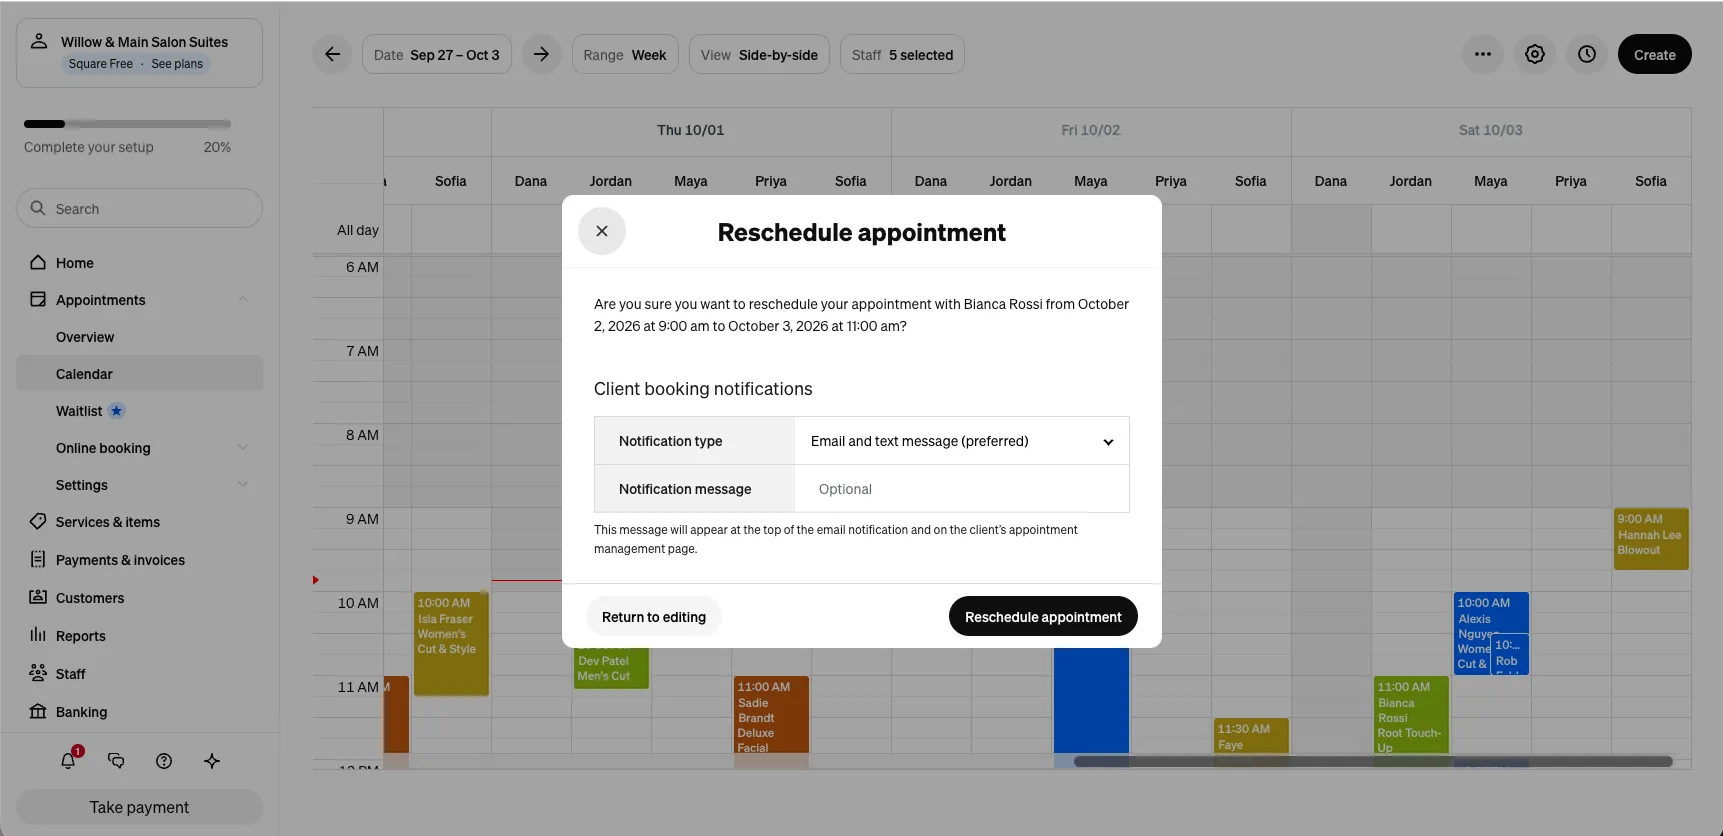
Task: Click the setup progress bar
Action: tap(127, 124)
